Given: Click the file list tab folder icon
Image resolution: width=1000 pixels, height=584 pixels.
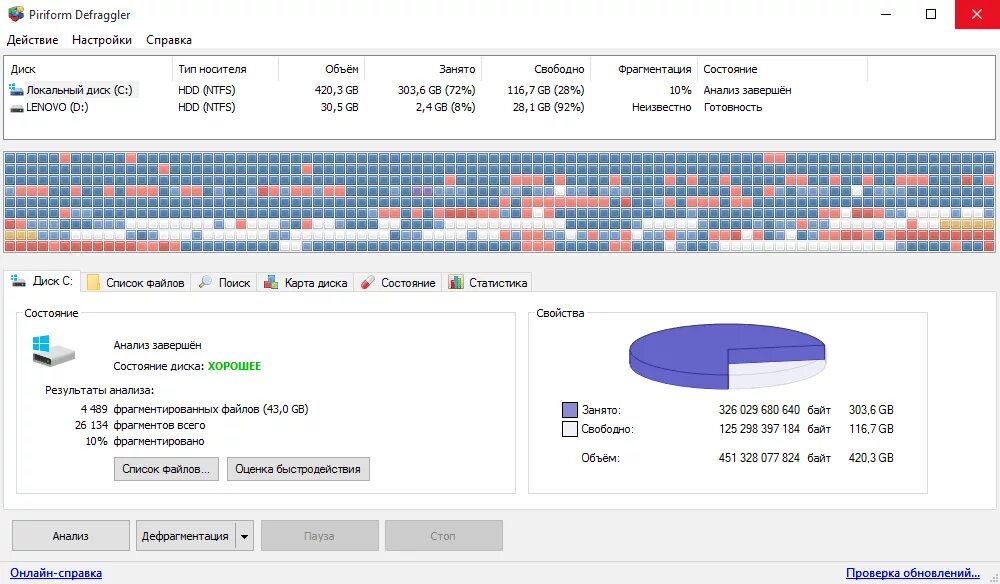Looking at the screenshot, I should 93,282.
